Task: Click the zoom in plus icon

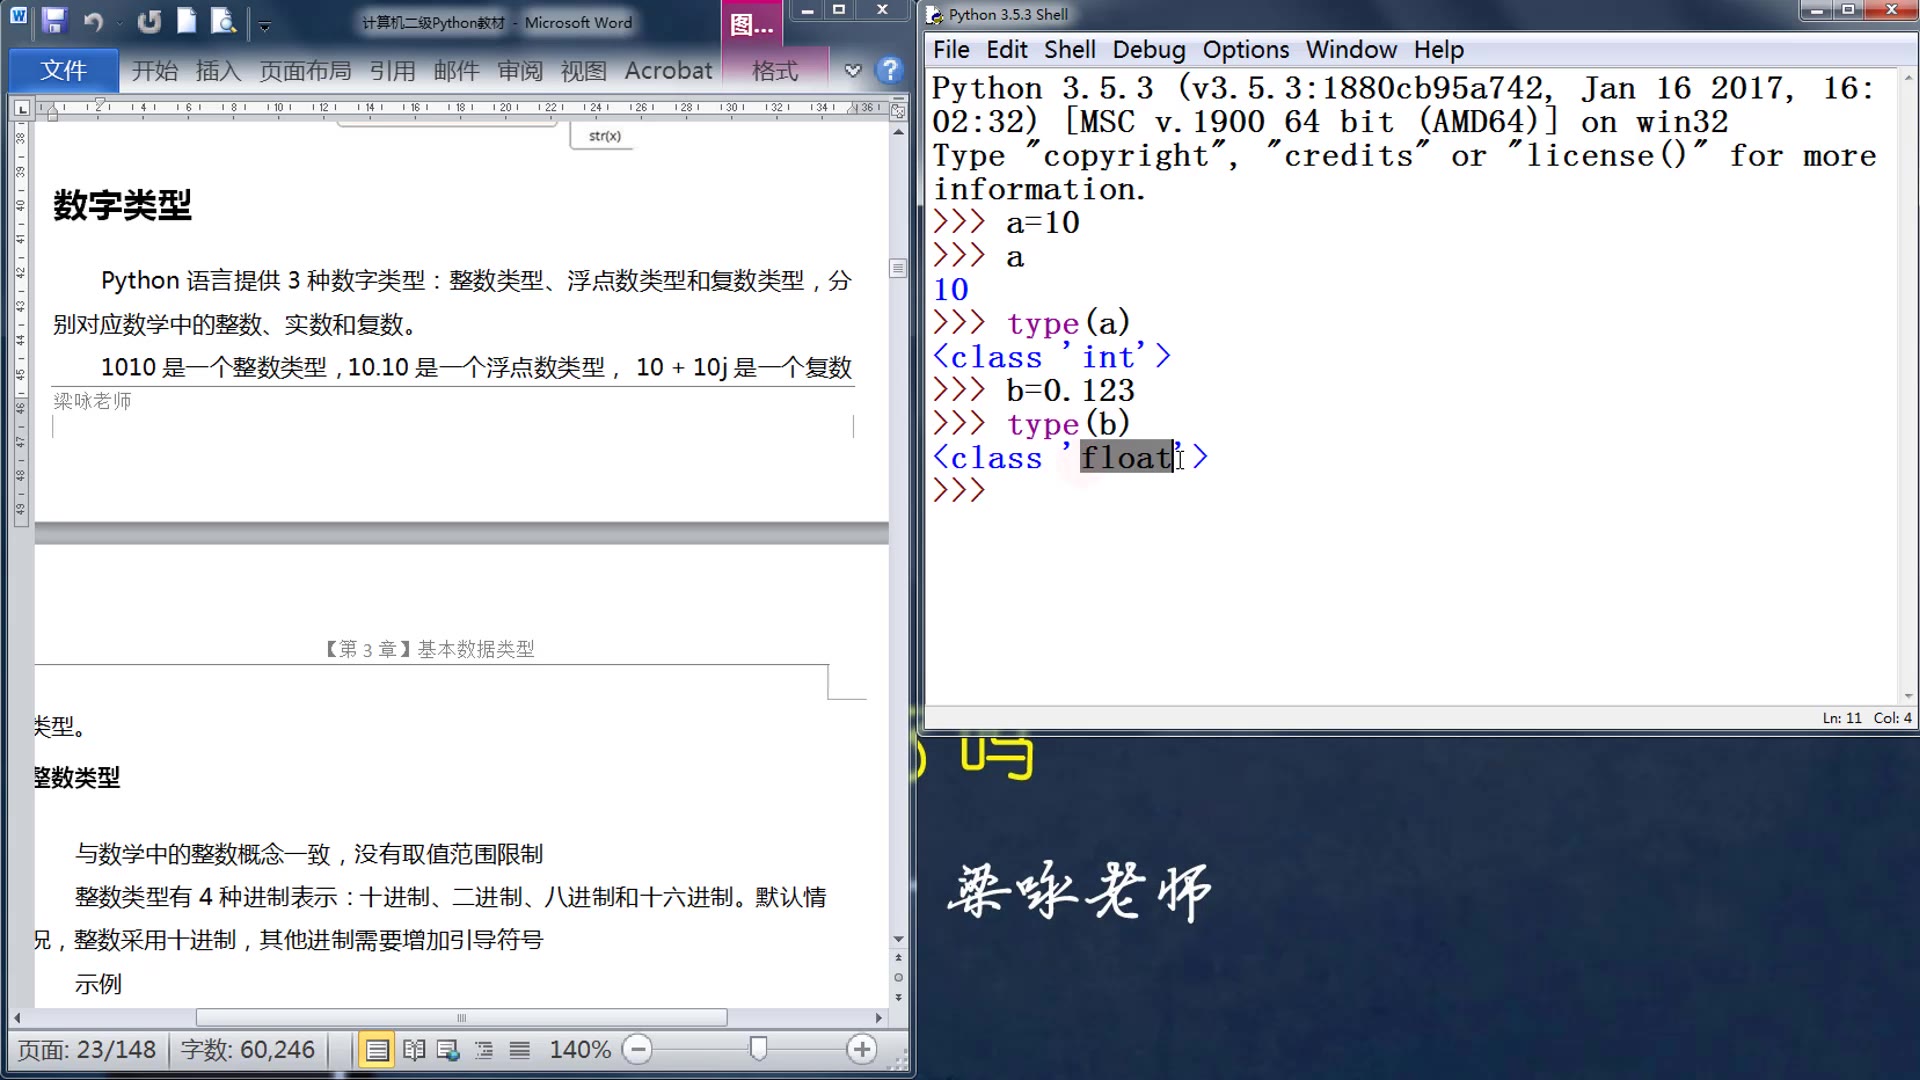Action: coord(861,1049)
